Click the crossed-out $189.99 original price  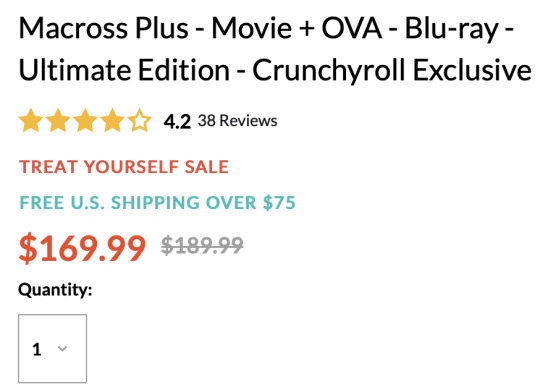point(202,245)
